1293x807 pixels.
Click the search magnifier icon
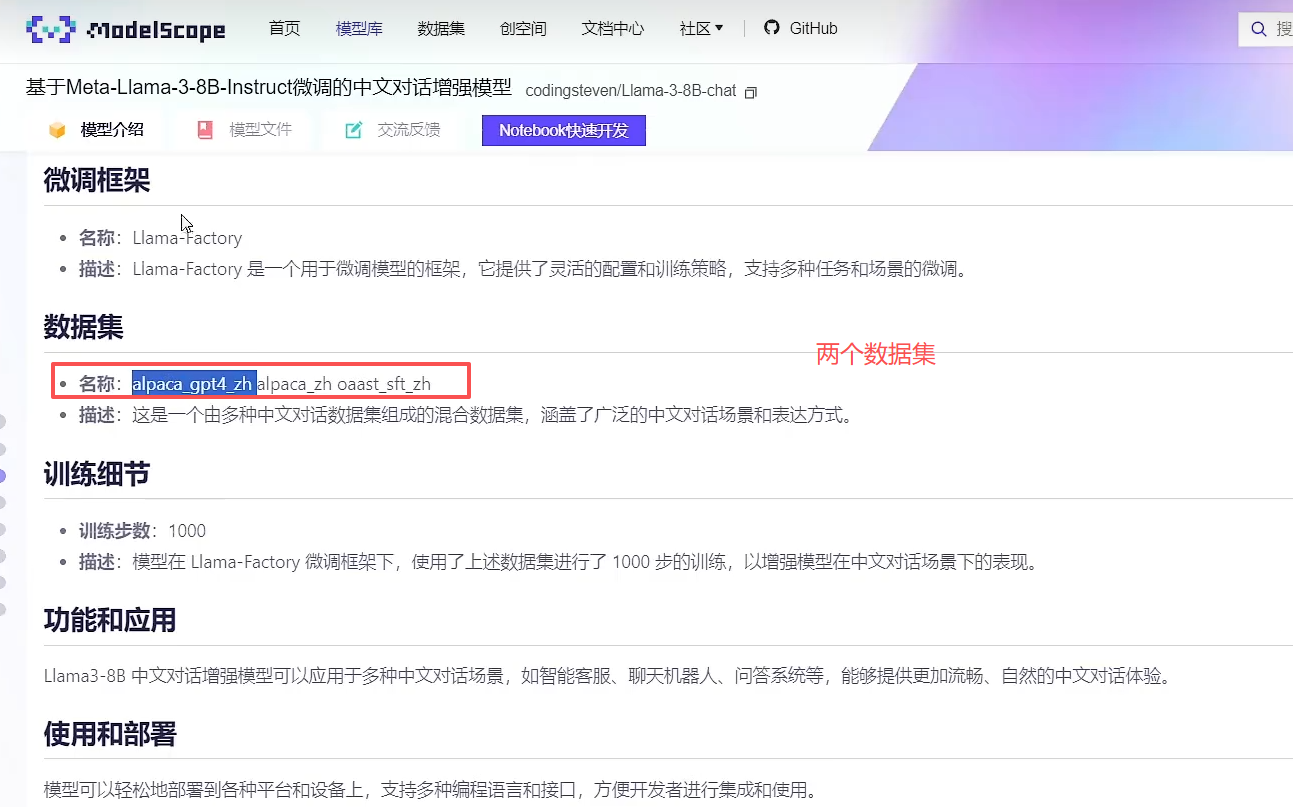point(1258,29)
